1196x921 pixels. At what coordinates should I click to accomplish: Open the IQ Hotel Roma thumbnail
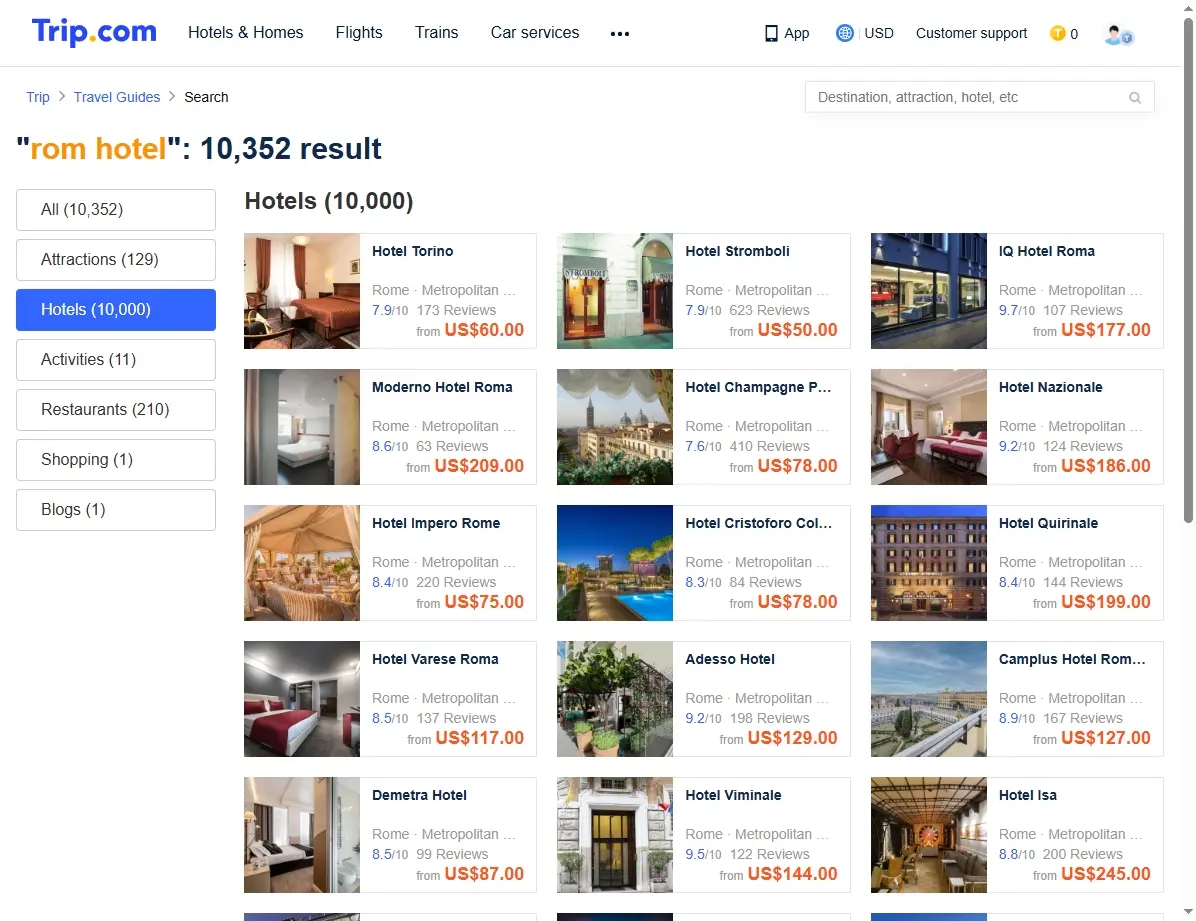click(x=929, y=291)
